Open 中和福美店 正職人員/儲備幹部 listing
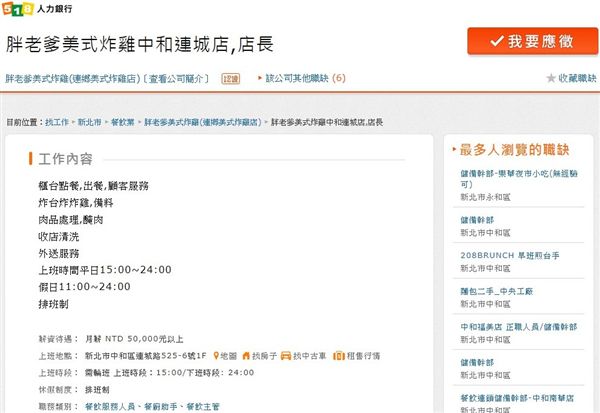 click(x=518, y=327)
